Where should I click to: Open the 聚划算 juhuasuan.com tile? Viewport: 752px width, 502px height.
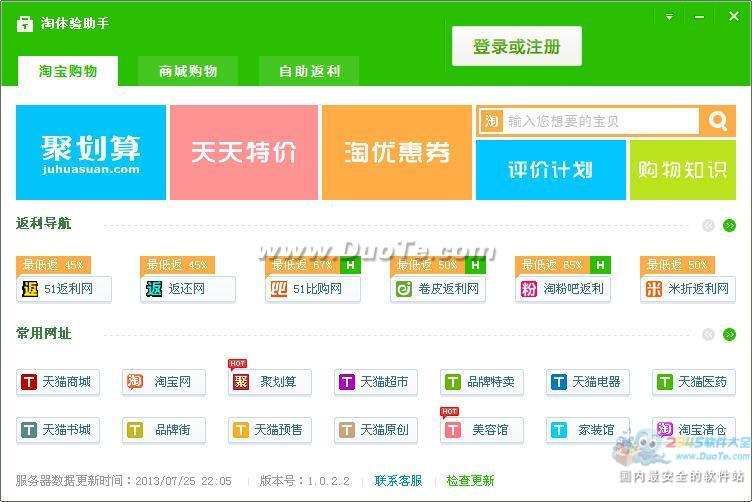91,152
